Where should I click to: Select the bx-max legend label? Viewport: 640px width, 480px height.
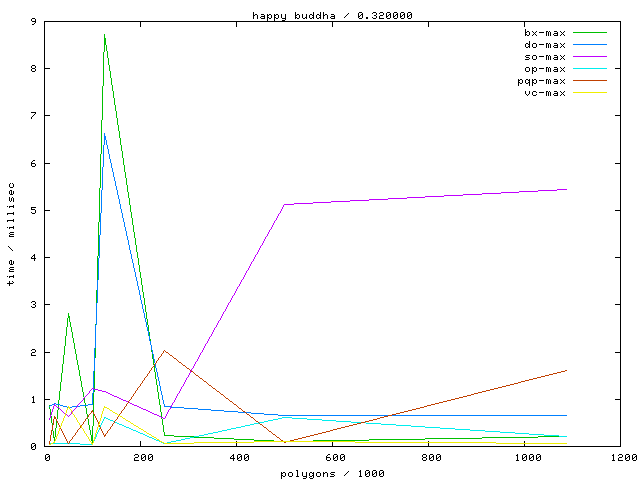pos(545,33)
